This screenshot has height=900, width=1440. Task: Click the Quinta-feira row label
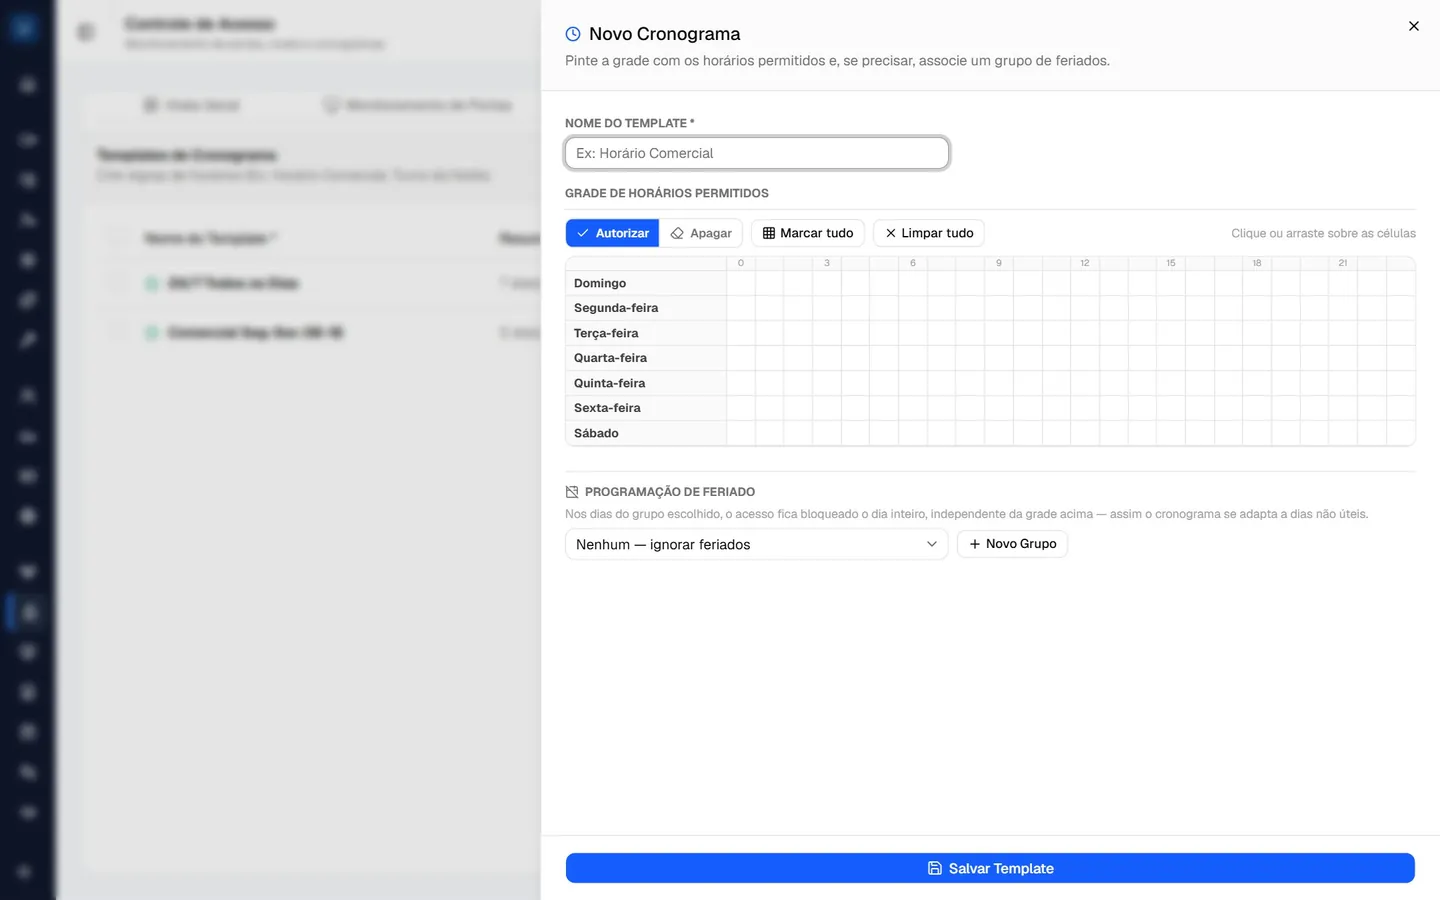click(x=609, y=383)
